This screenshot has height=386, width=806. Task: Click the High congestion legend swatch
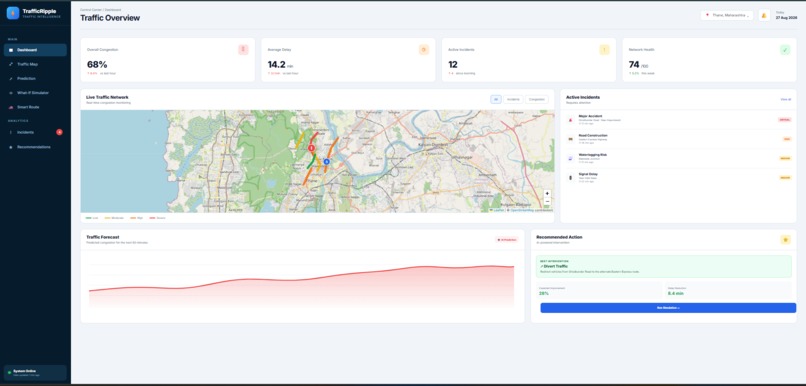coord(133,218)
